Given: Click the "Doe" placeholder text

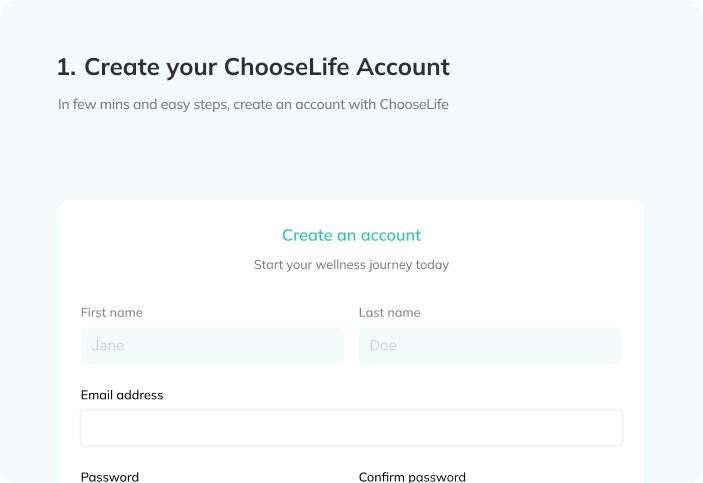Looking at the screenshot, I should click(383, 346).
